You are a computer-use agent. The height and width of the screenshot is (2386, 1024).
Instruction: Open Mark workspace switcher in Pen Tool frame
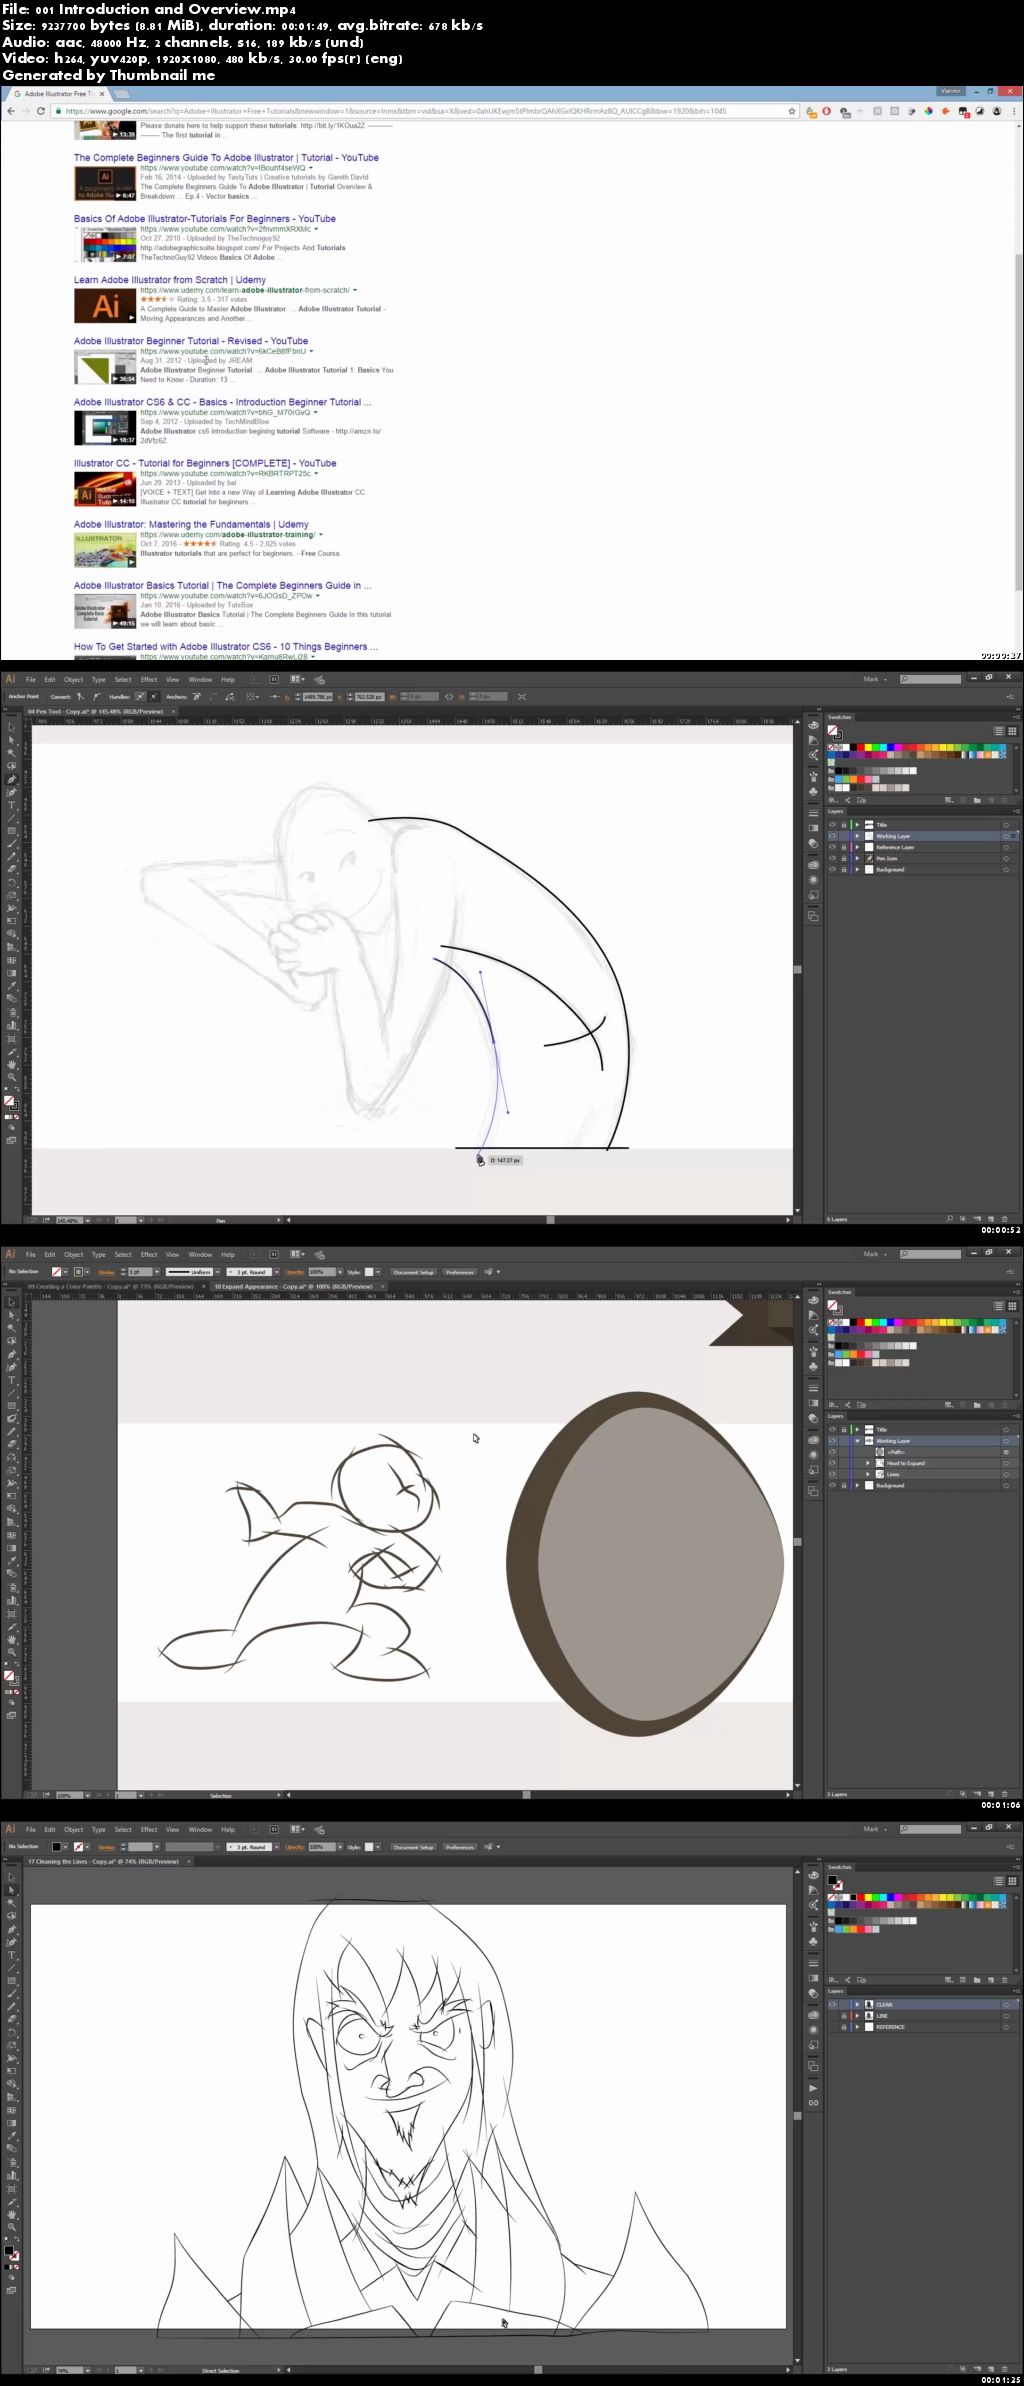coord(874,679)
